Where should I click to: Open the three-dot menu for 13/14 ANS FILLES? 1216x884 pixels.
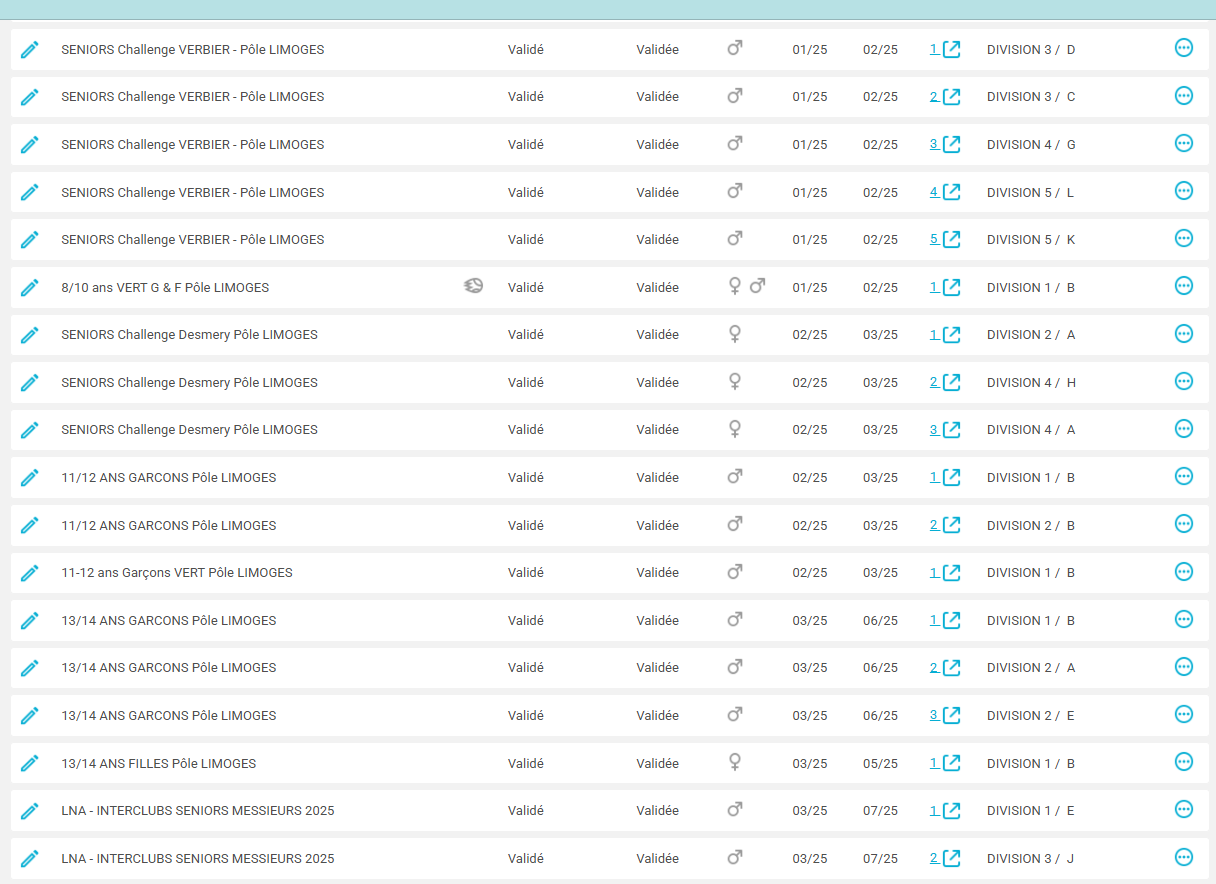tap(1183, 762)
